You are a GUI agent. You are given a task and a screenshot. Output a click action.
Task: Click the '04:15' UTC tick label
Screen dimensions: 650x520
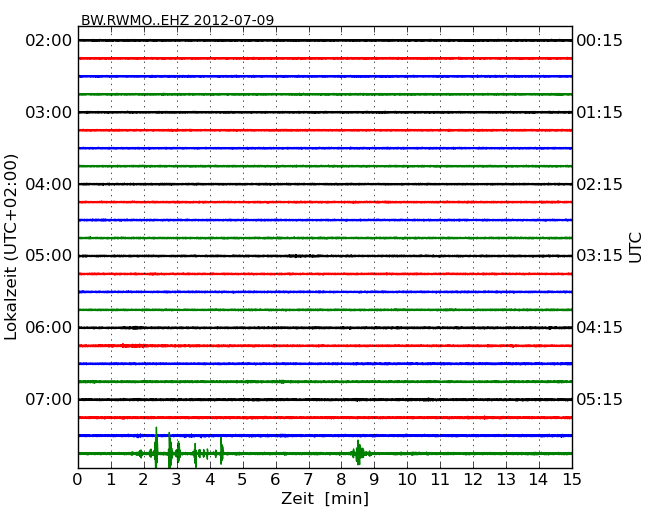(x=599, y=328)
